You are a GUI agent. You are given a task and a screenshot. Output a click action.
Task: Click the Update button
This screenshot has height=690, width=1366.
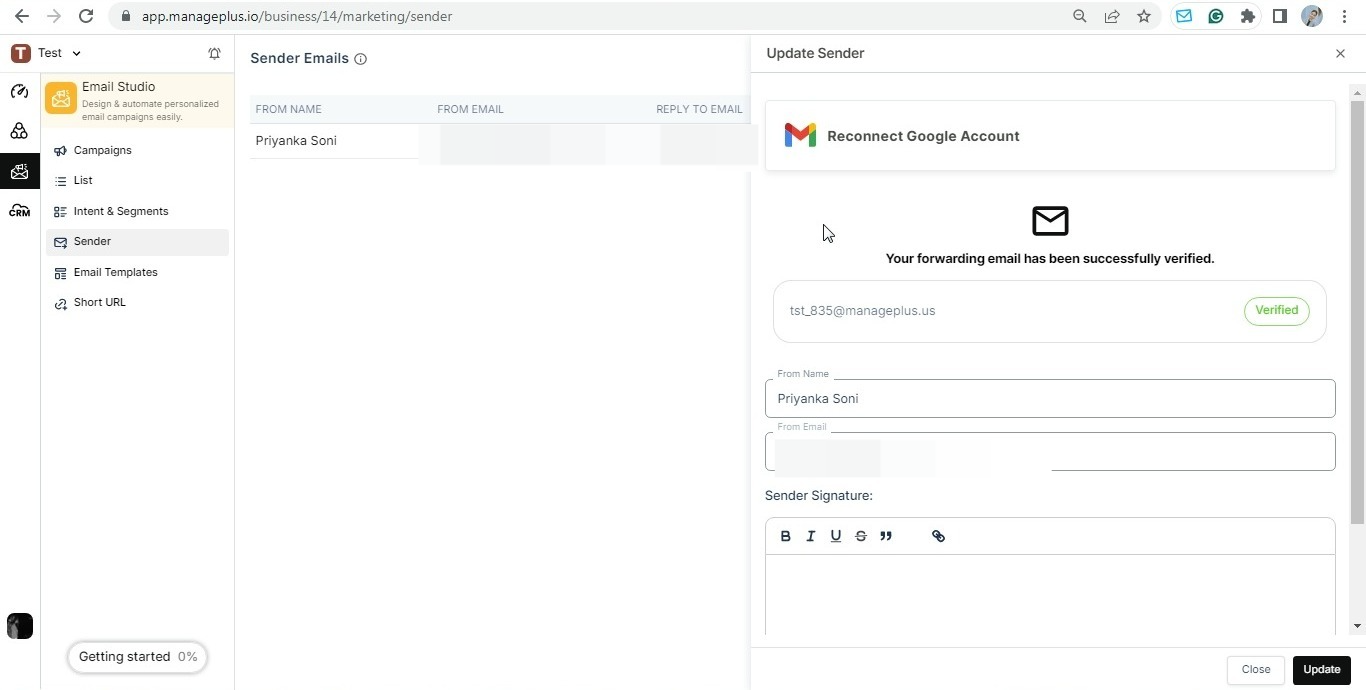coord(1322,670)
